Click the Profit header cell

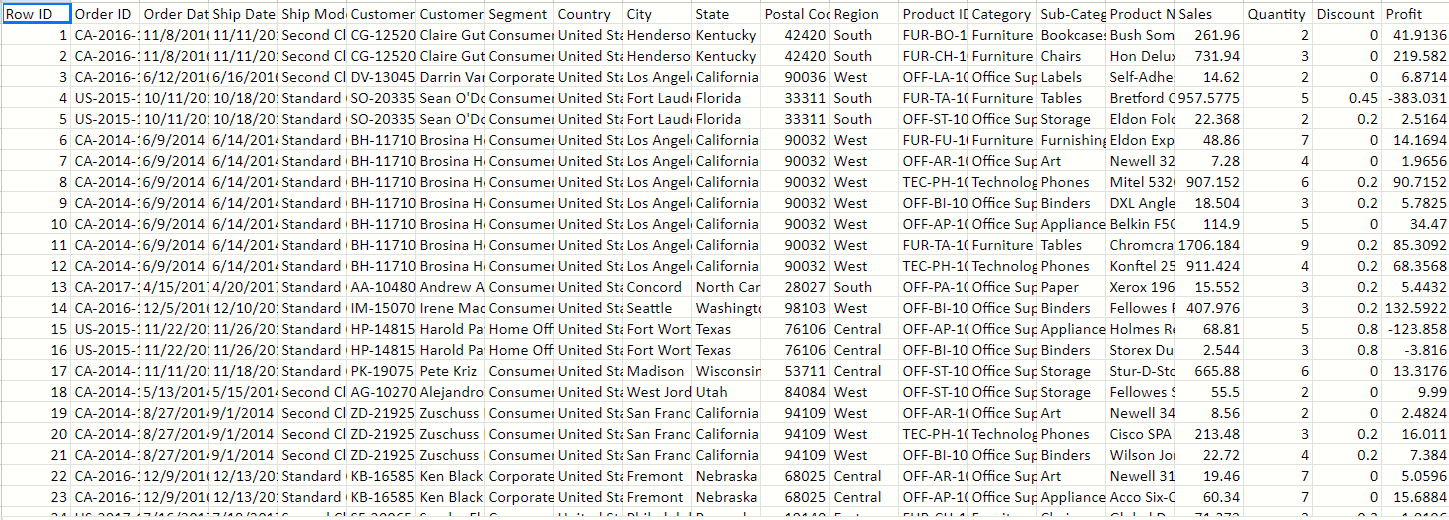(1415, 14)
